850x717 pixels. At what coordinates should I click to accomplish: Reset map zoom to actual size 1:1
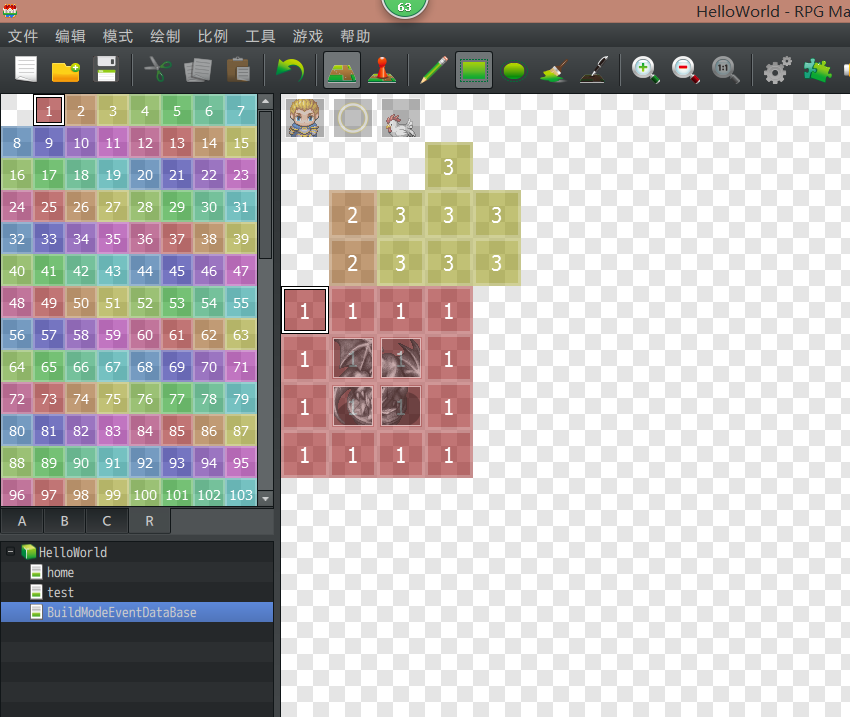(725, 70)
